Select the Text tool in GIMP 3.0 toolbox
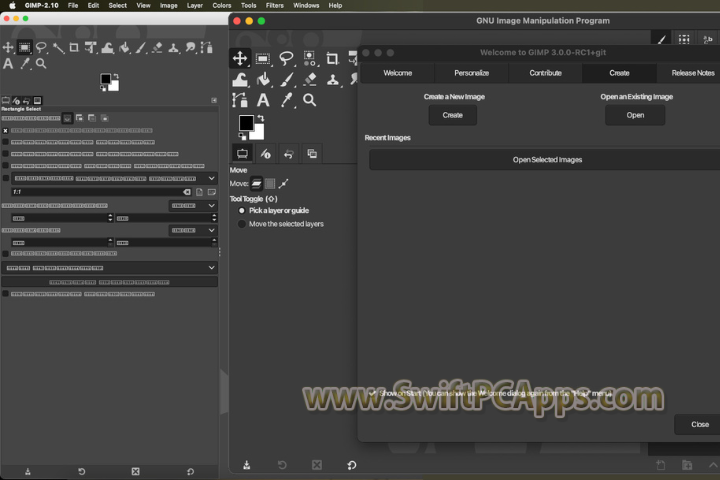720x480 pixels. [x=263, y=100]
